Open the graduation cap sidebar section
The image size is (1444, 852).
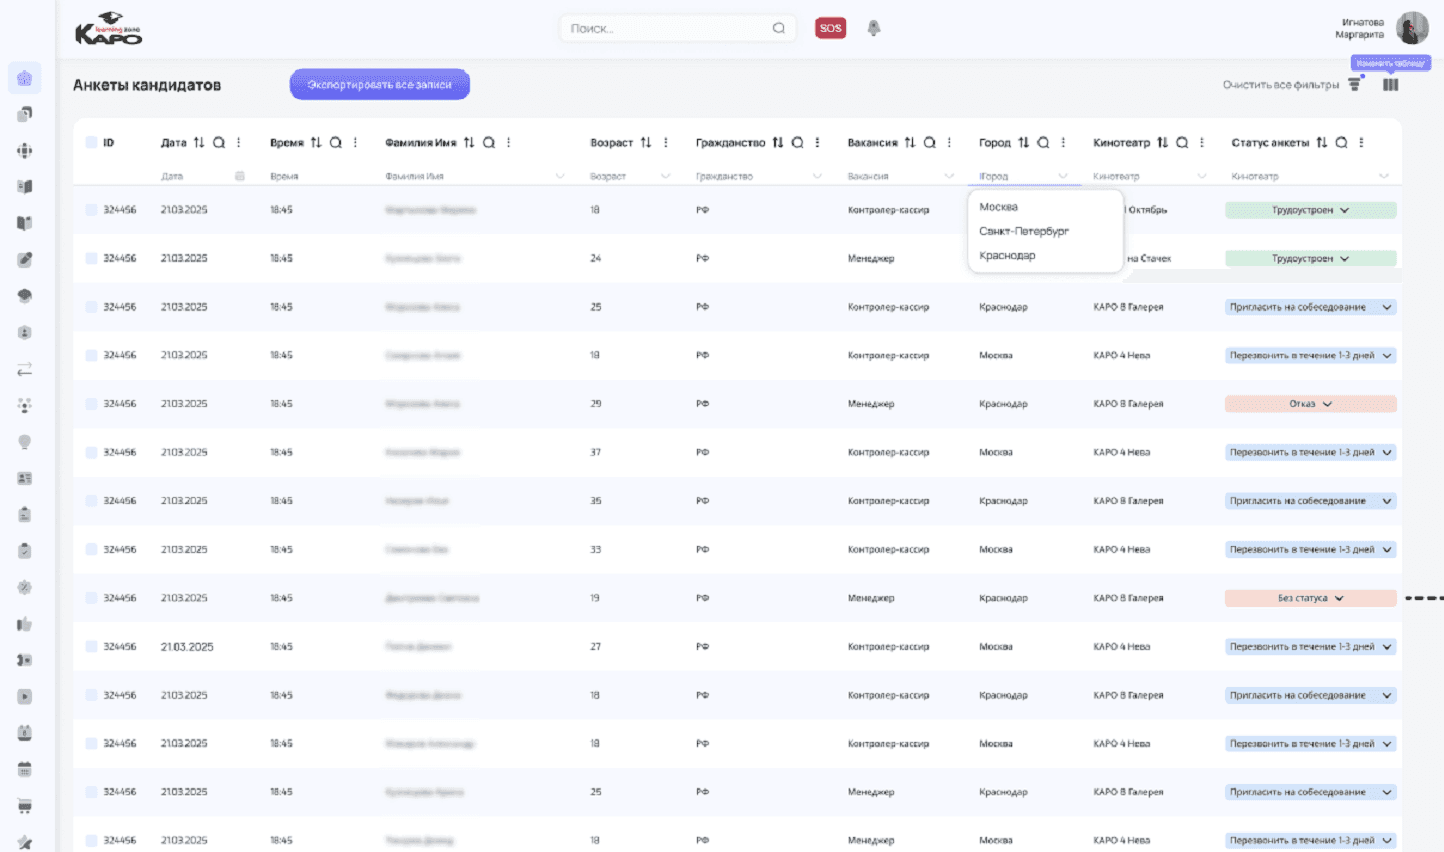[25, 296]
